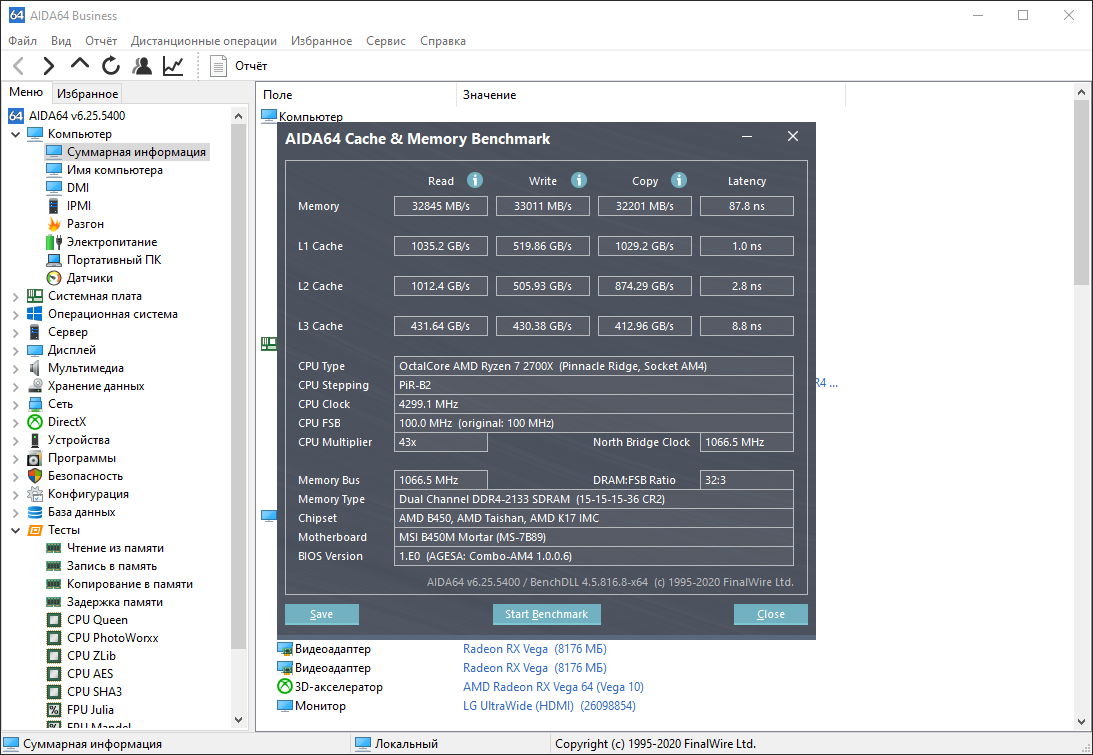This screenshot has width=1093, height=755.
Task: Click the Copy info icon
Action: pos(679,181)
